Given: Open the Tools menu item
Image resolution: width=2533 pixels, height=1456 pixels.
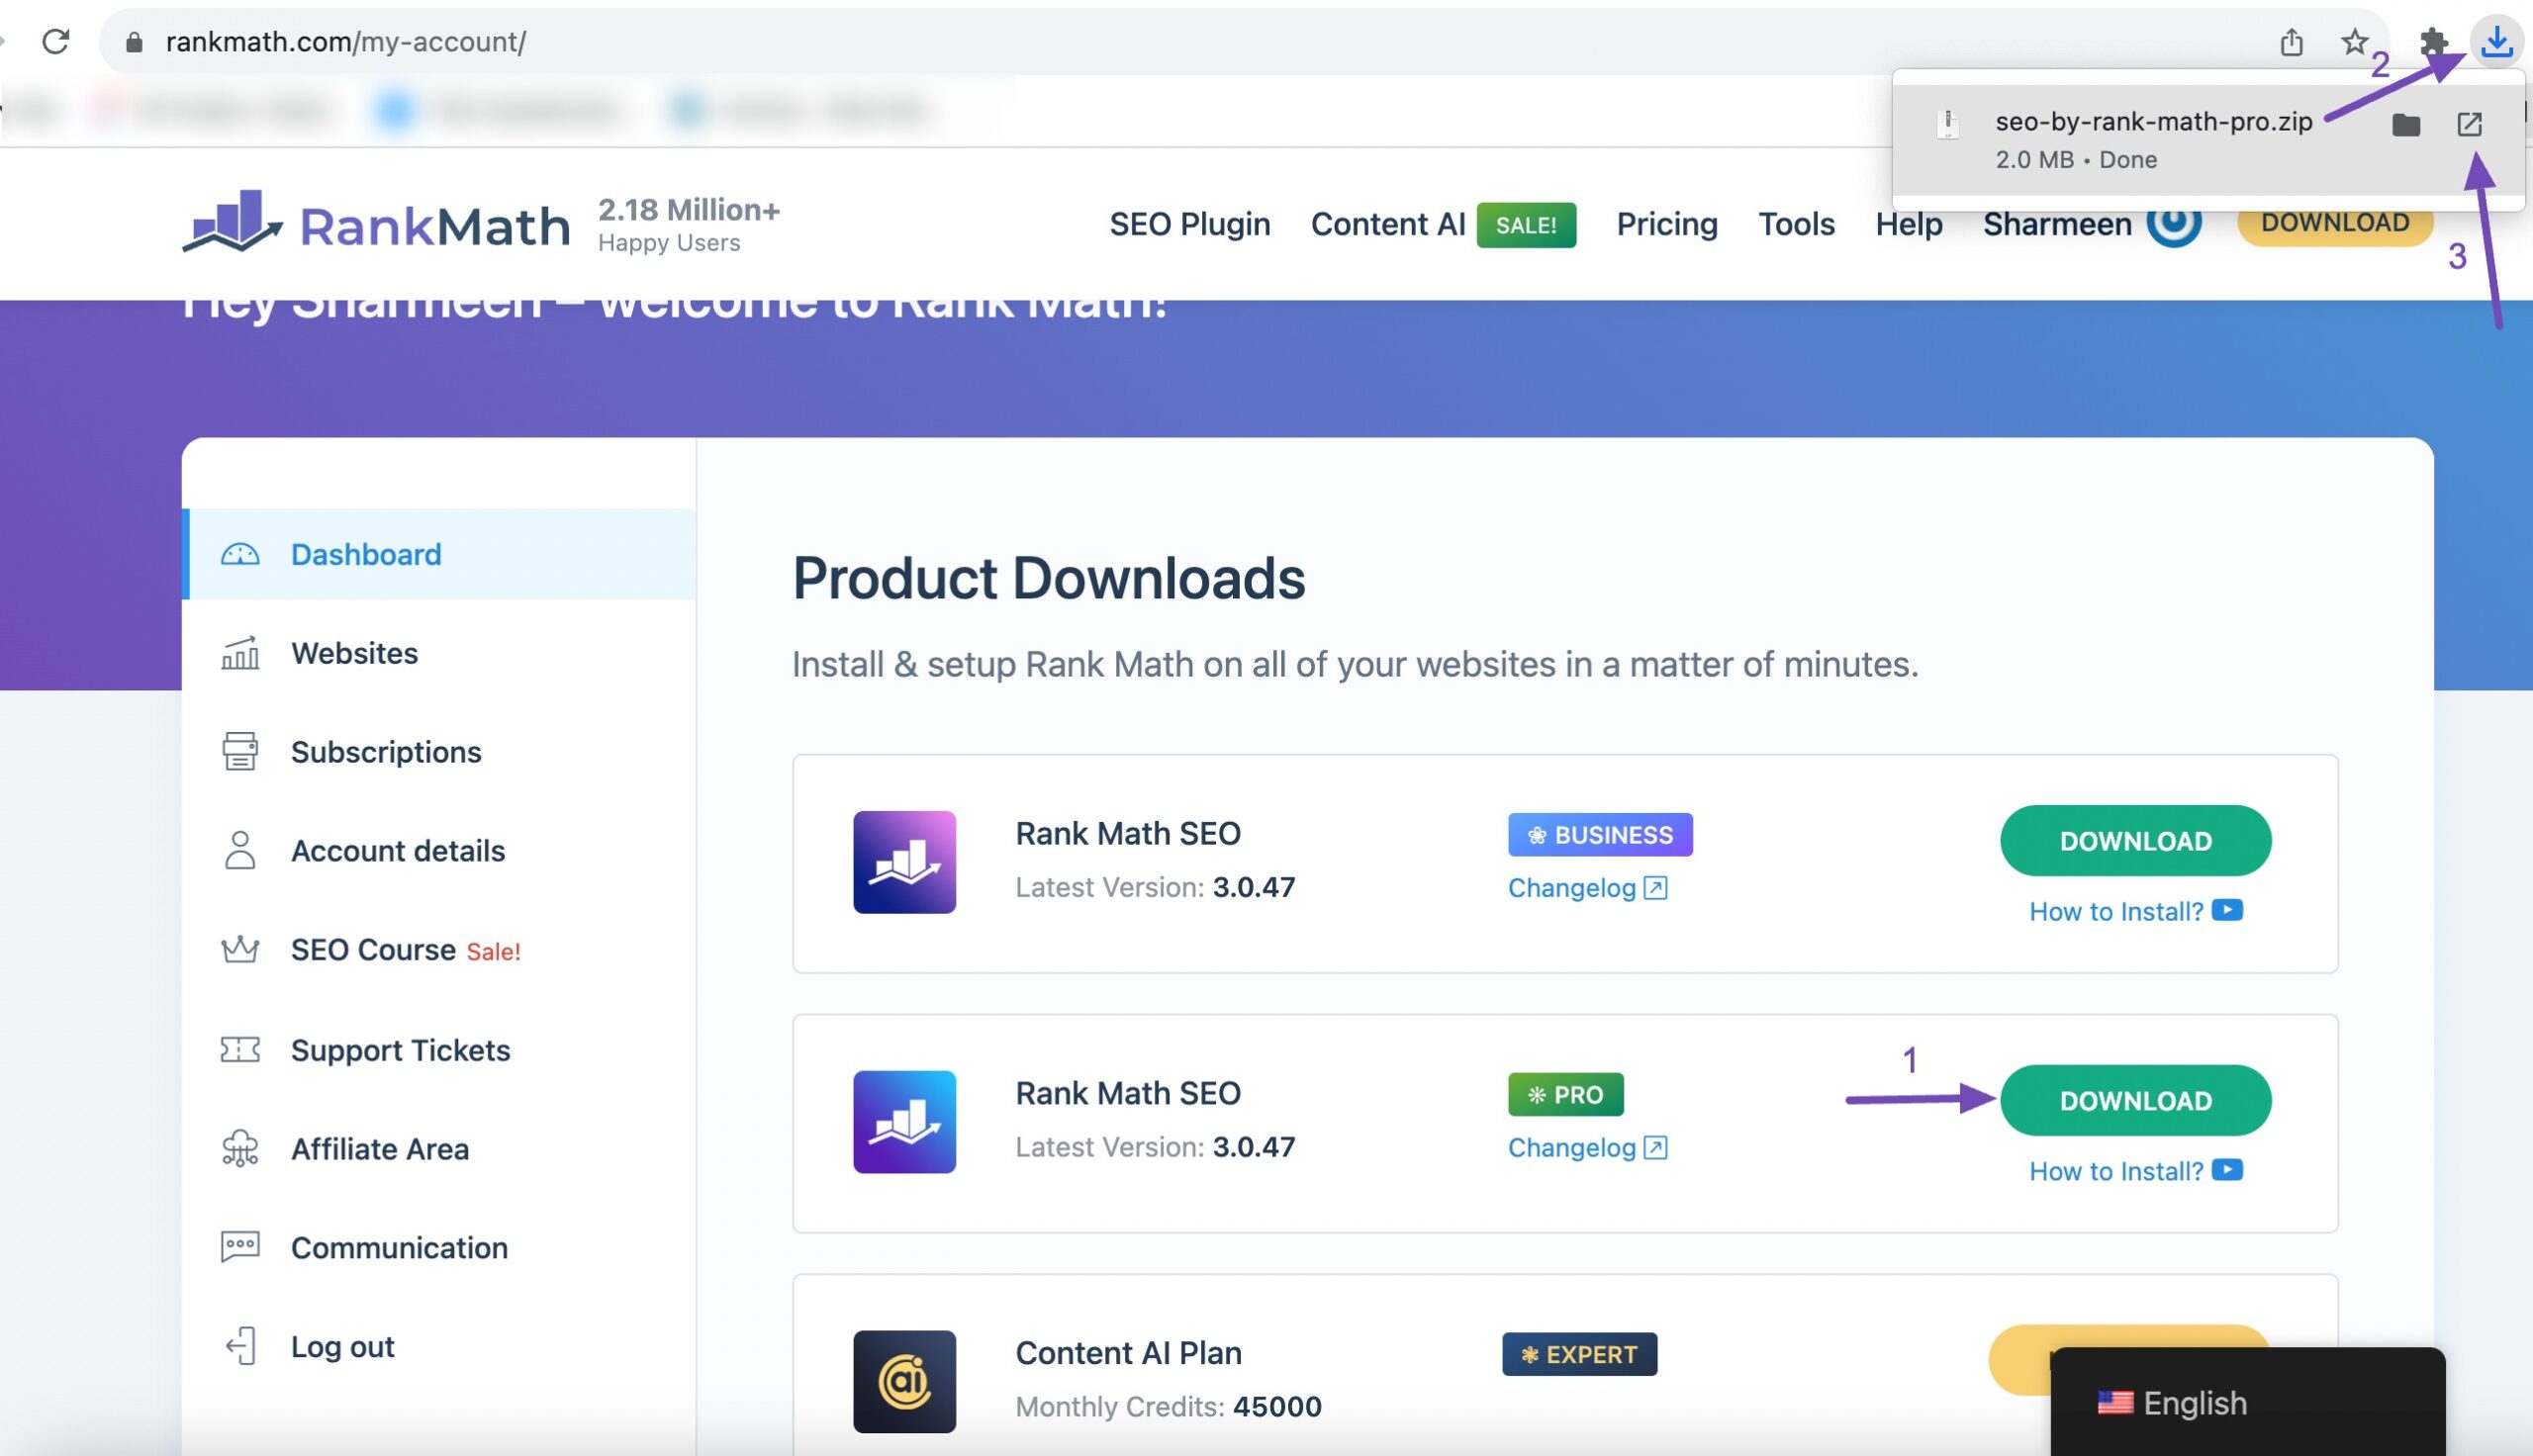Looking at the screenshot, I should coord(1796,223).
